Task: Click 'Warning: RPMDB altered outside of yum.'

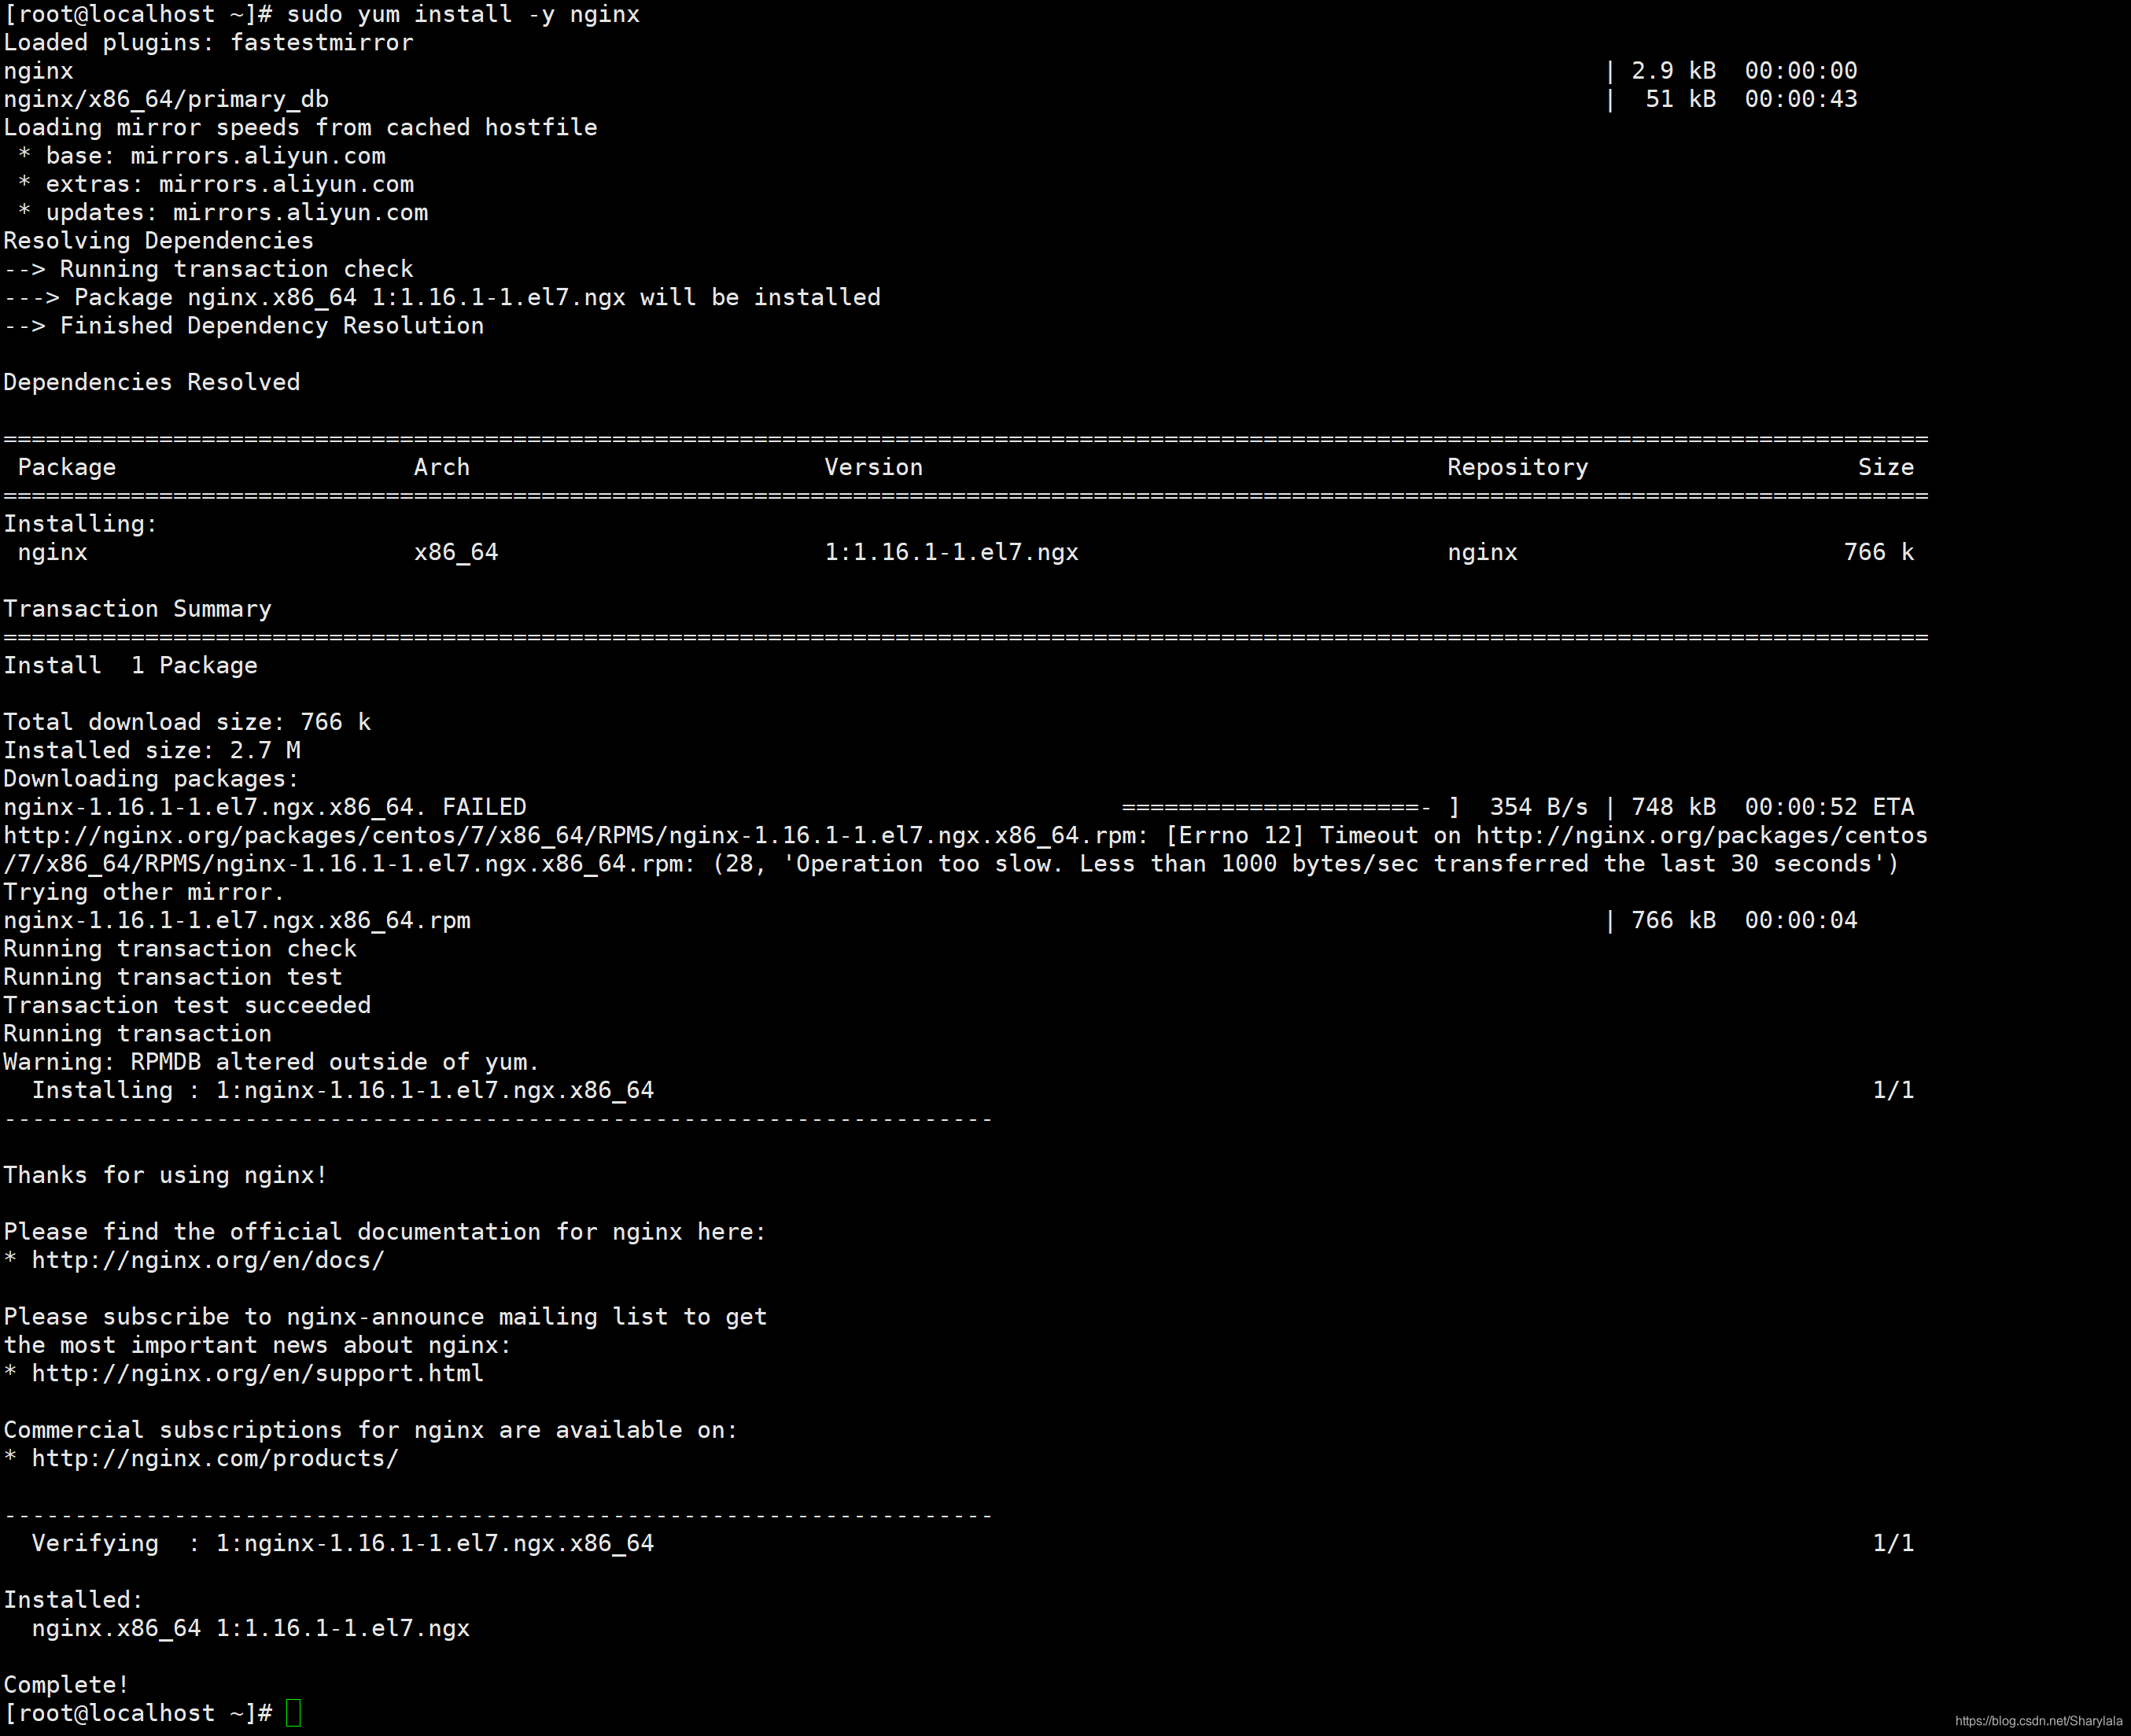Action: tap(271, 1063)
